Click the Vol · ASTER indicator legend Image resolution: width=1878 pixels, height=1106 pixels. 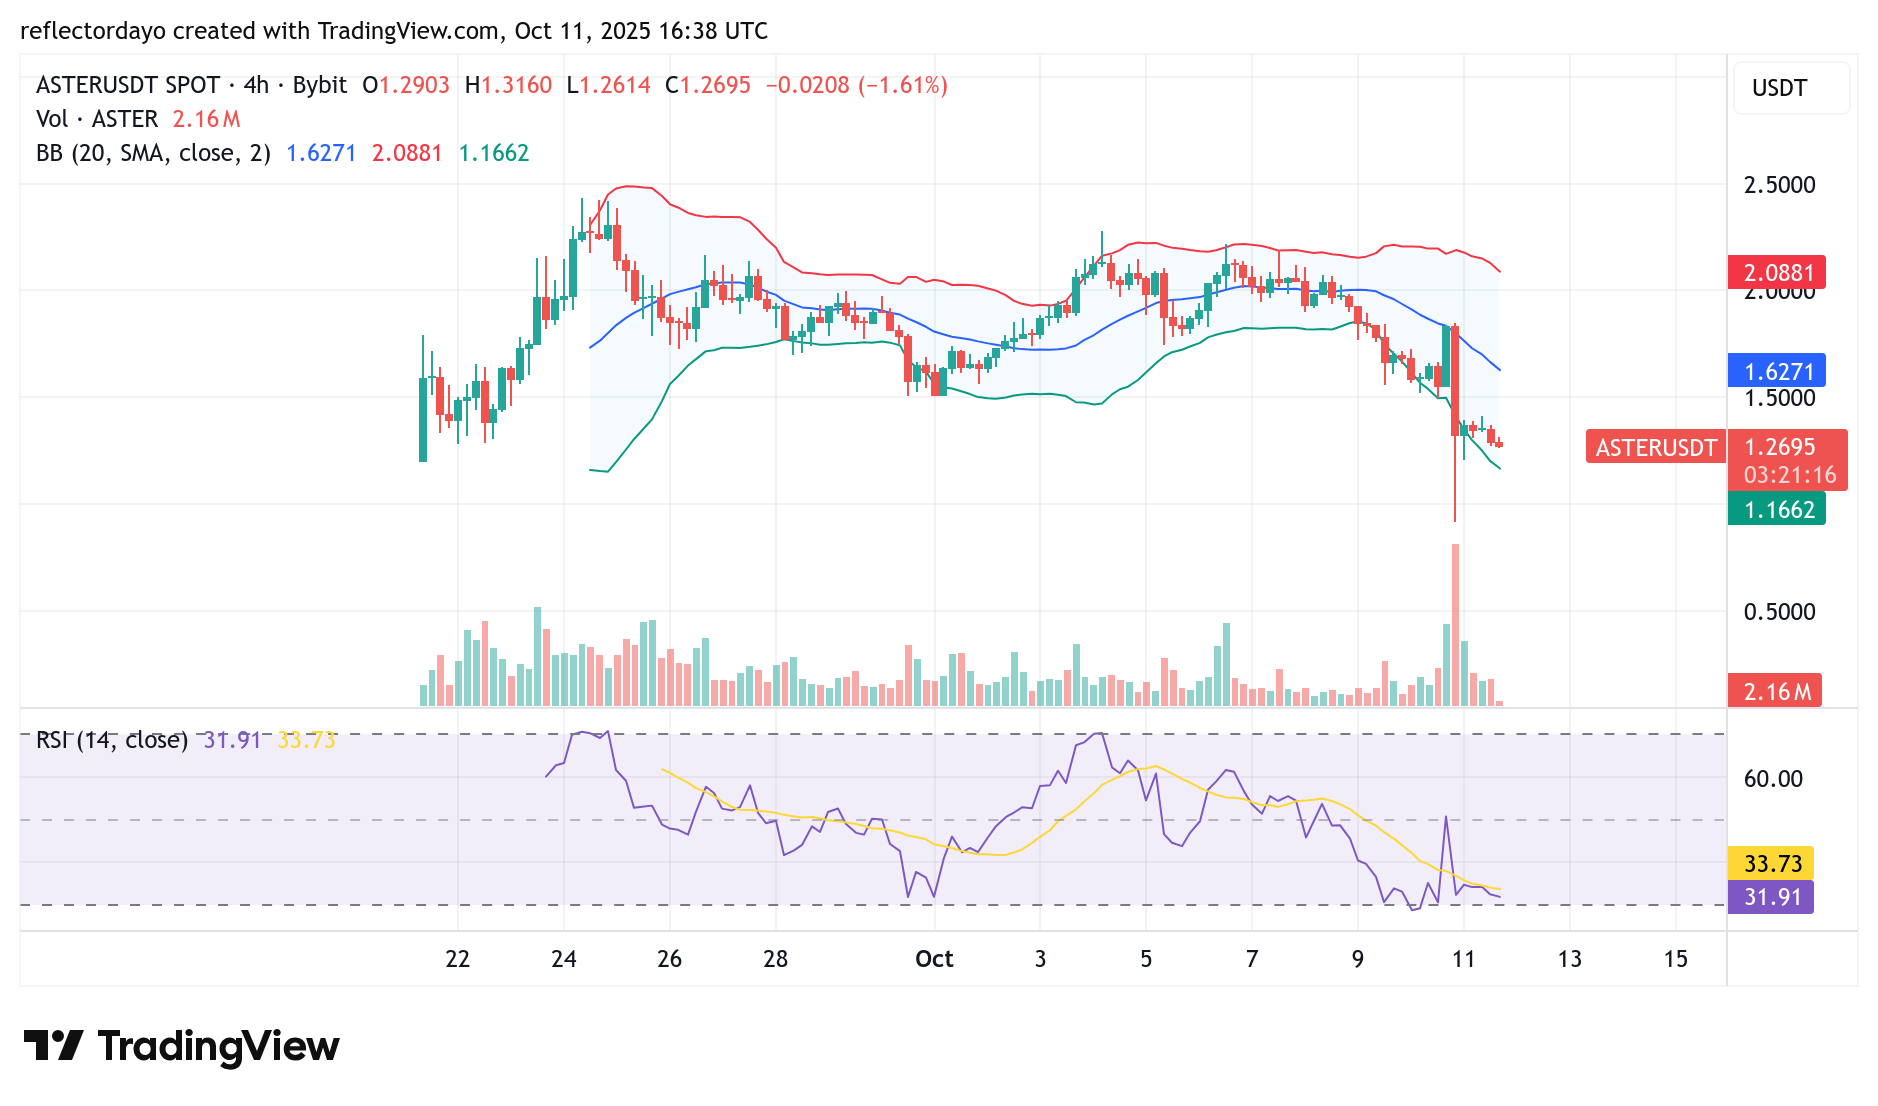pyautogui.click(x=97, y=119)
